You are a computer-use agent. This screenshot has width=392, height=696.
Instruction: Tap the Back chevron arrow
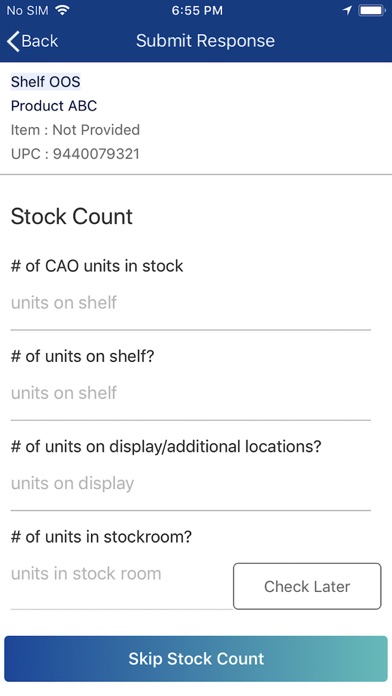click(x=13, y=41)
